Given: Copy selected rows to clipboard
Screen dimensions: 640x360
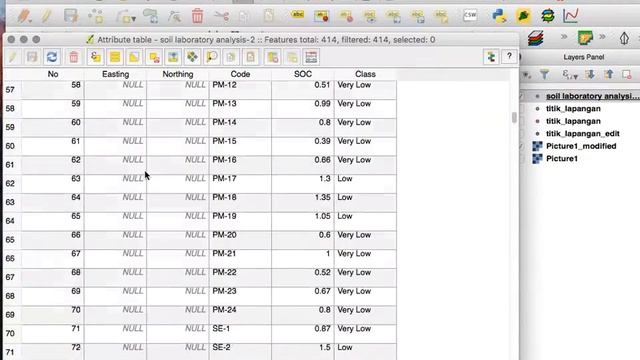Looking at the screenshot, I should (x=231, y=57).
